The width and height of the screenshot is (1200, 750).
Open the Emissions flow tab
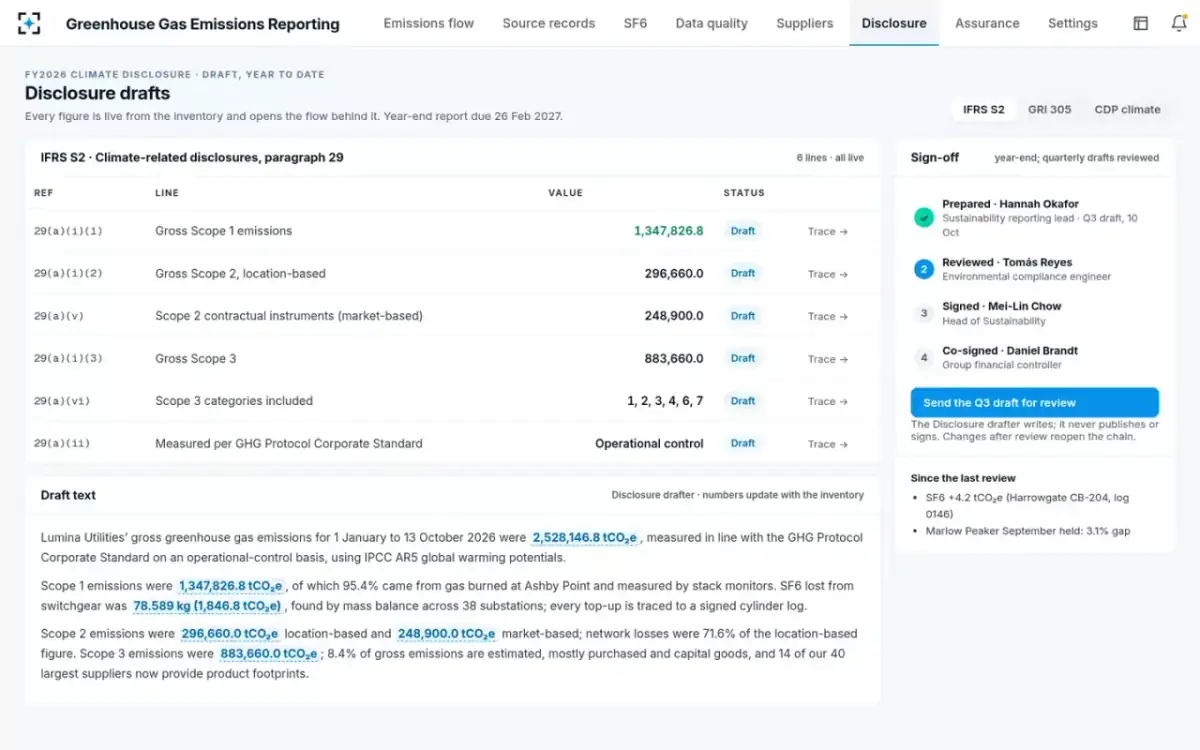(429, 23)
